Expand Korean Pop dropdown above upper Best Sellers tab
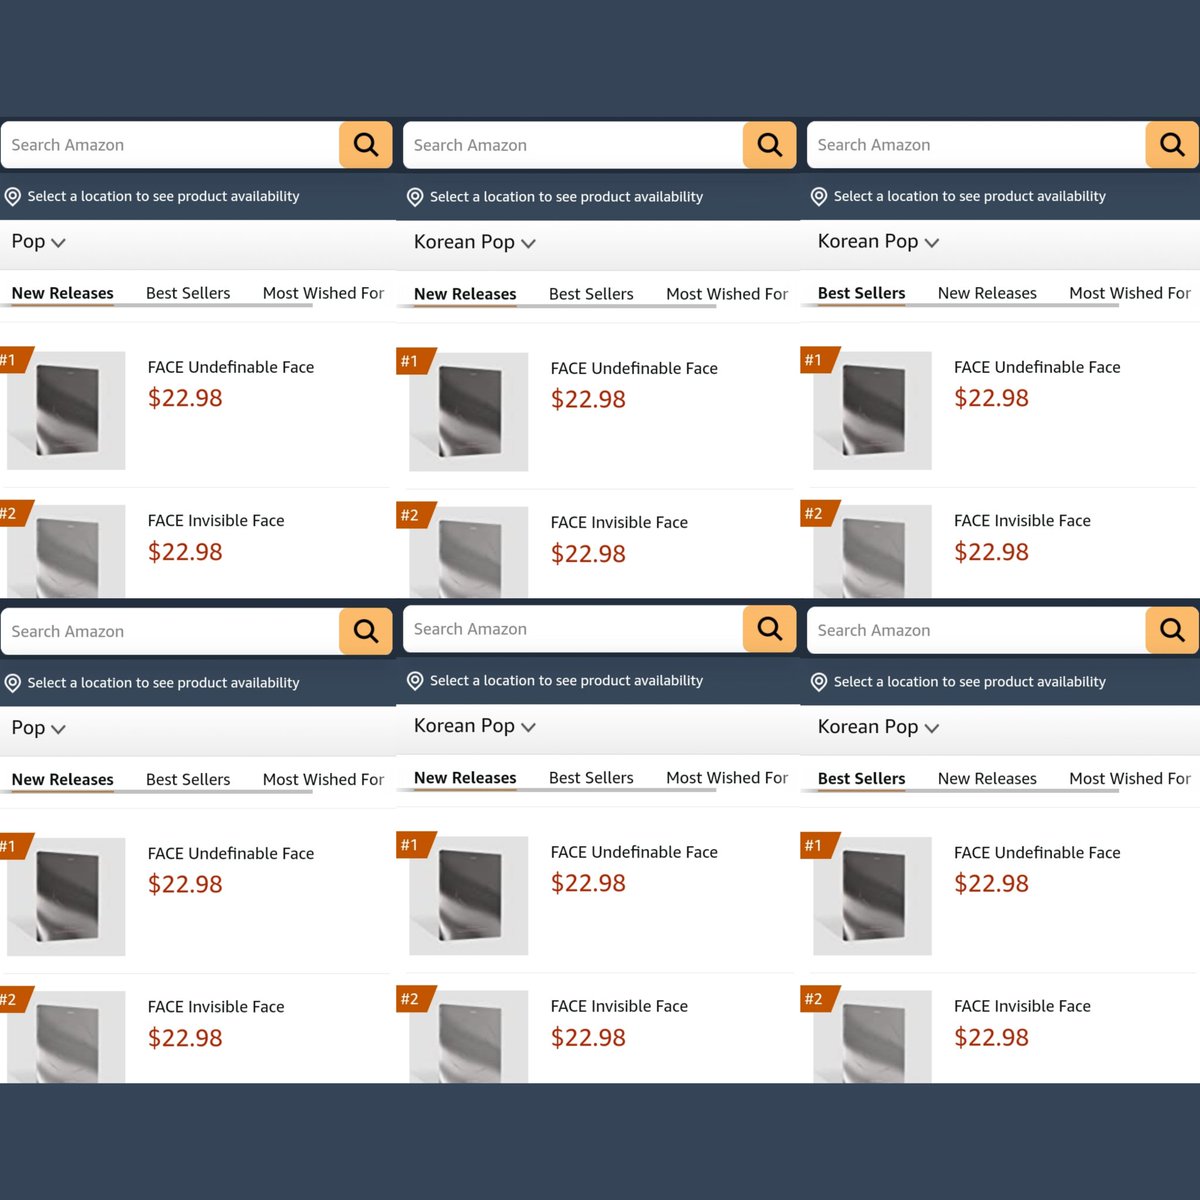This screenshot has width=1200, height=1200. pos(878,241)
